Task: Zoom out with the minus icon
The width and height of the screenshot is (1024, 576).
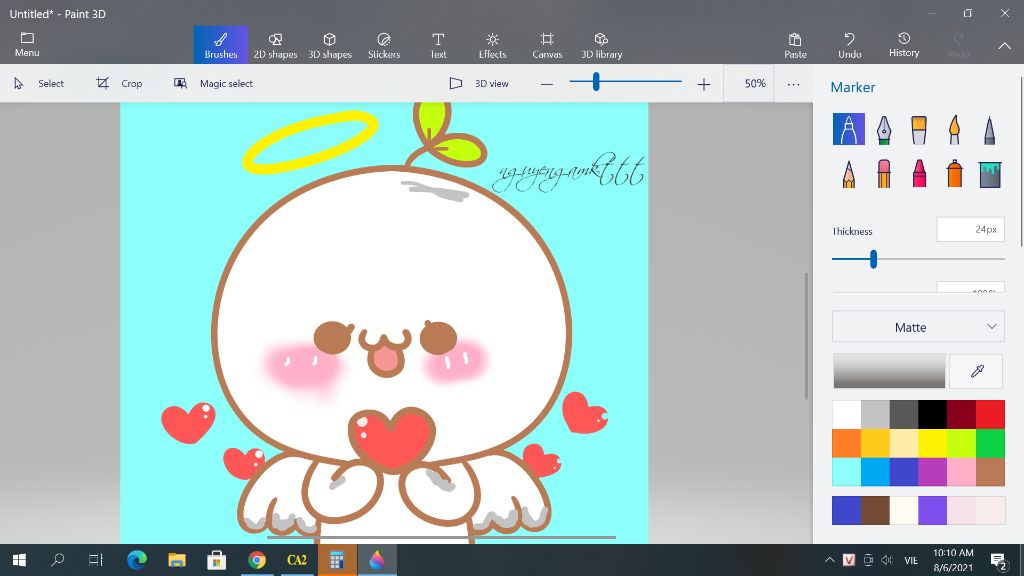Action: tap(547, 84)
